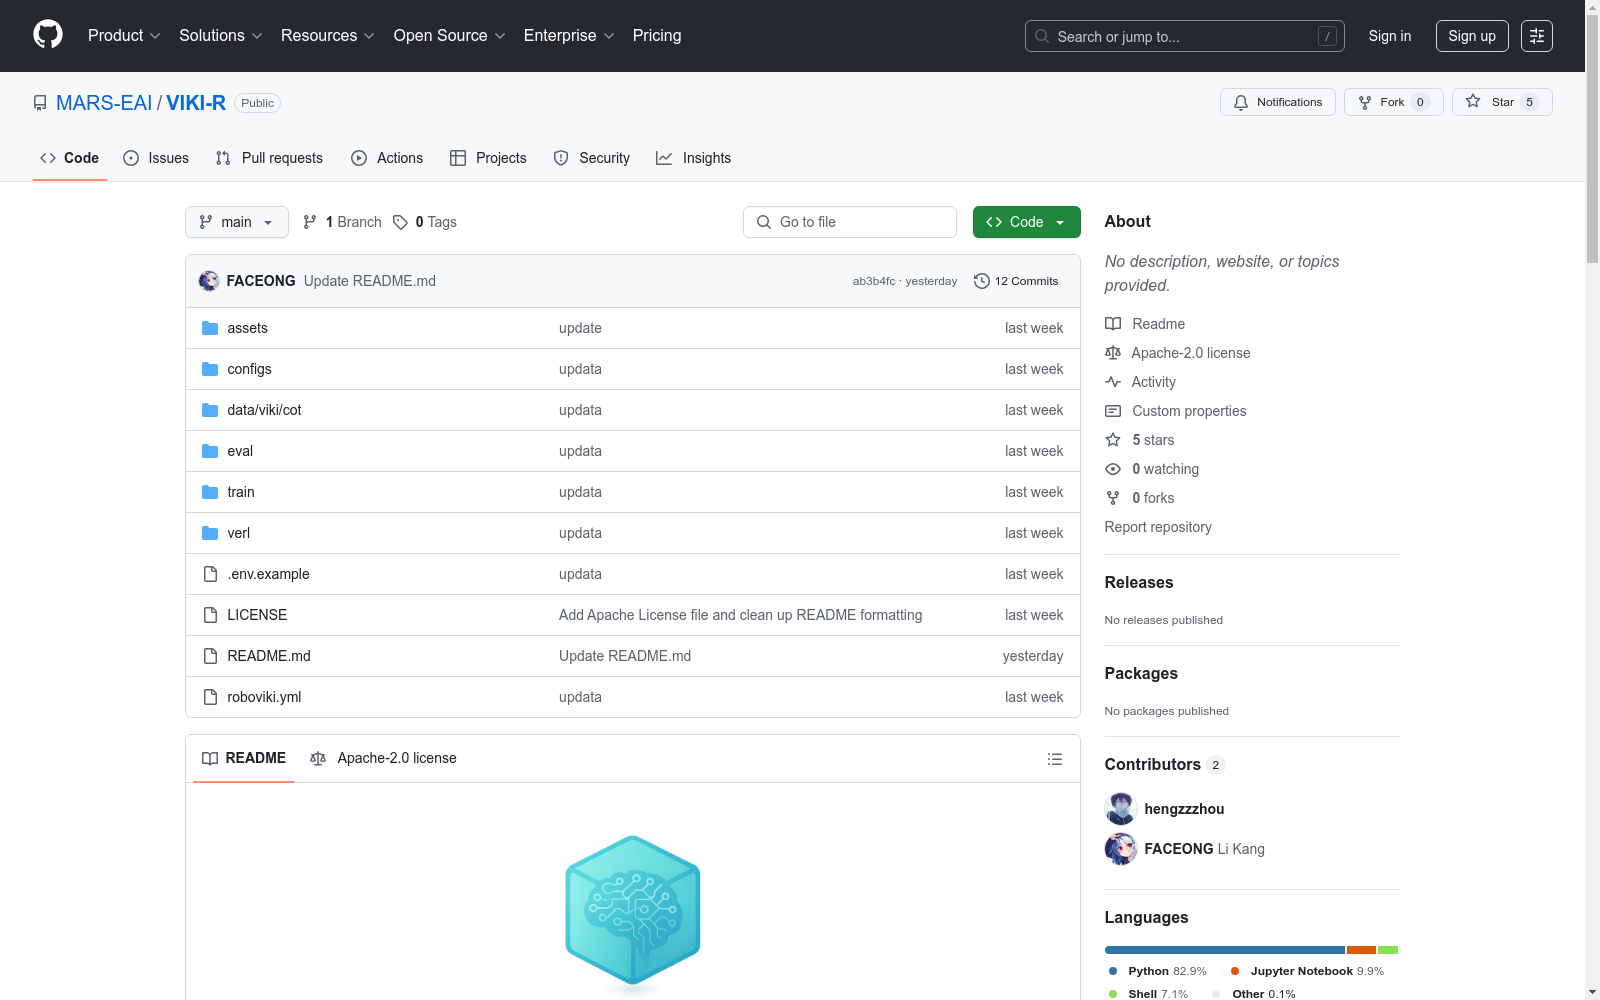Open commit hash ab3b4fc
This screenshot has width=1600, height=1000.
[x=874, y=281]
